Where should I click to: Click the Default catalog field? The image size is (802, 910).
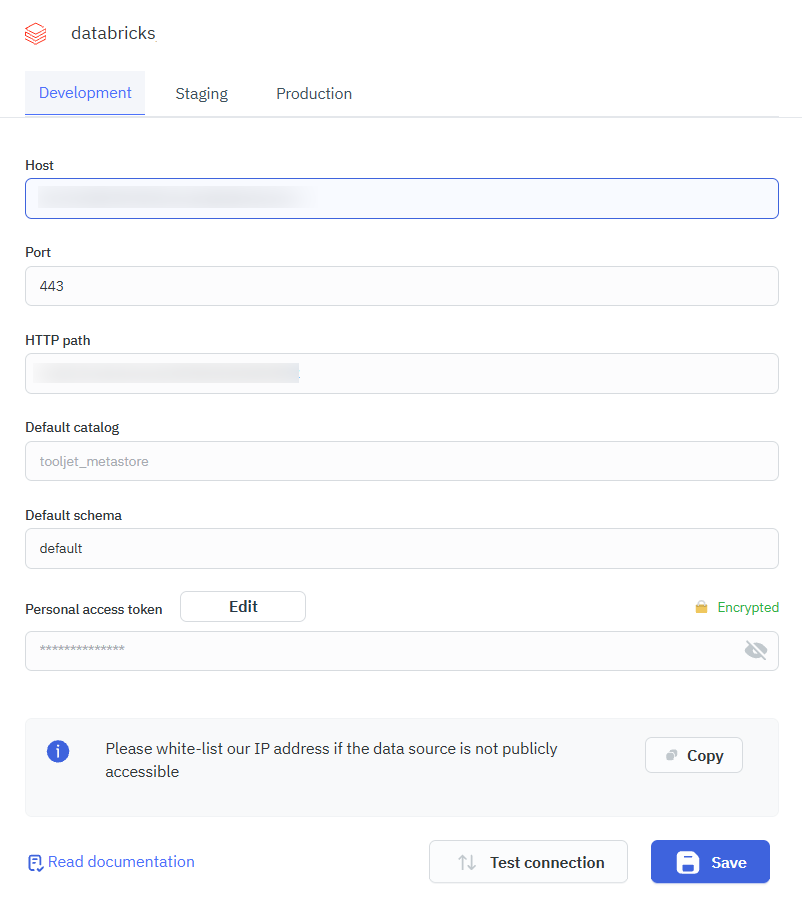400,461
